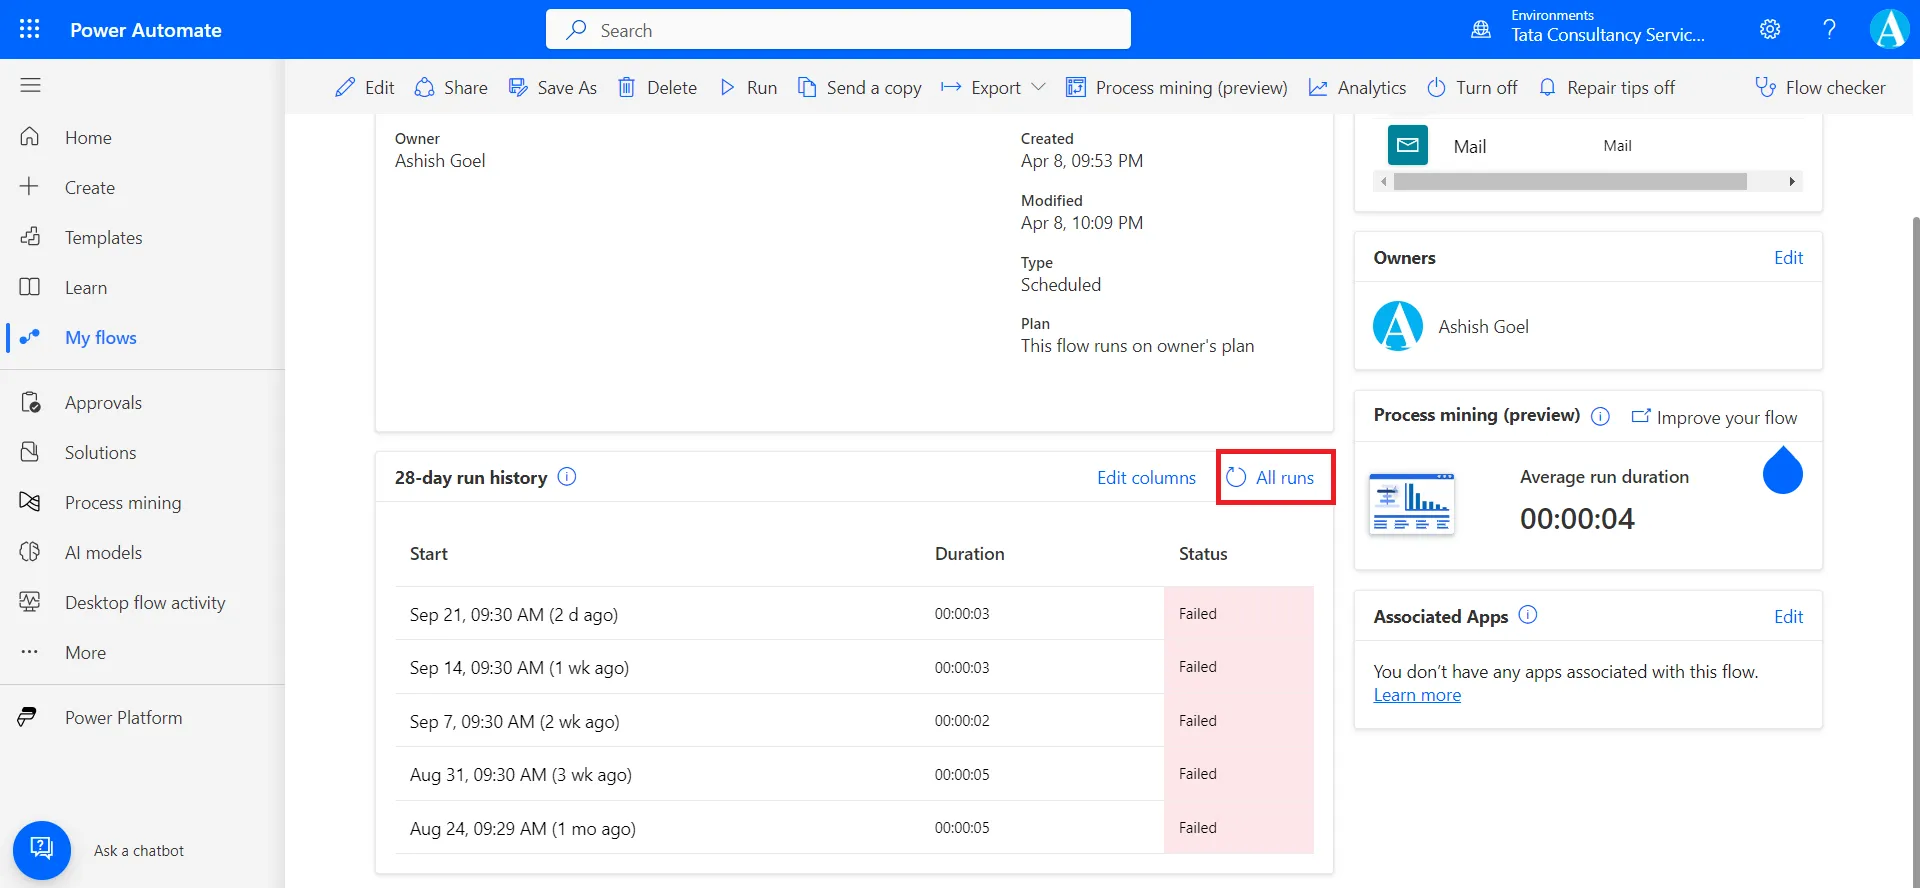Select Send a copy option
This screenshot has height=888, width=1920.
click(859, 87)
